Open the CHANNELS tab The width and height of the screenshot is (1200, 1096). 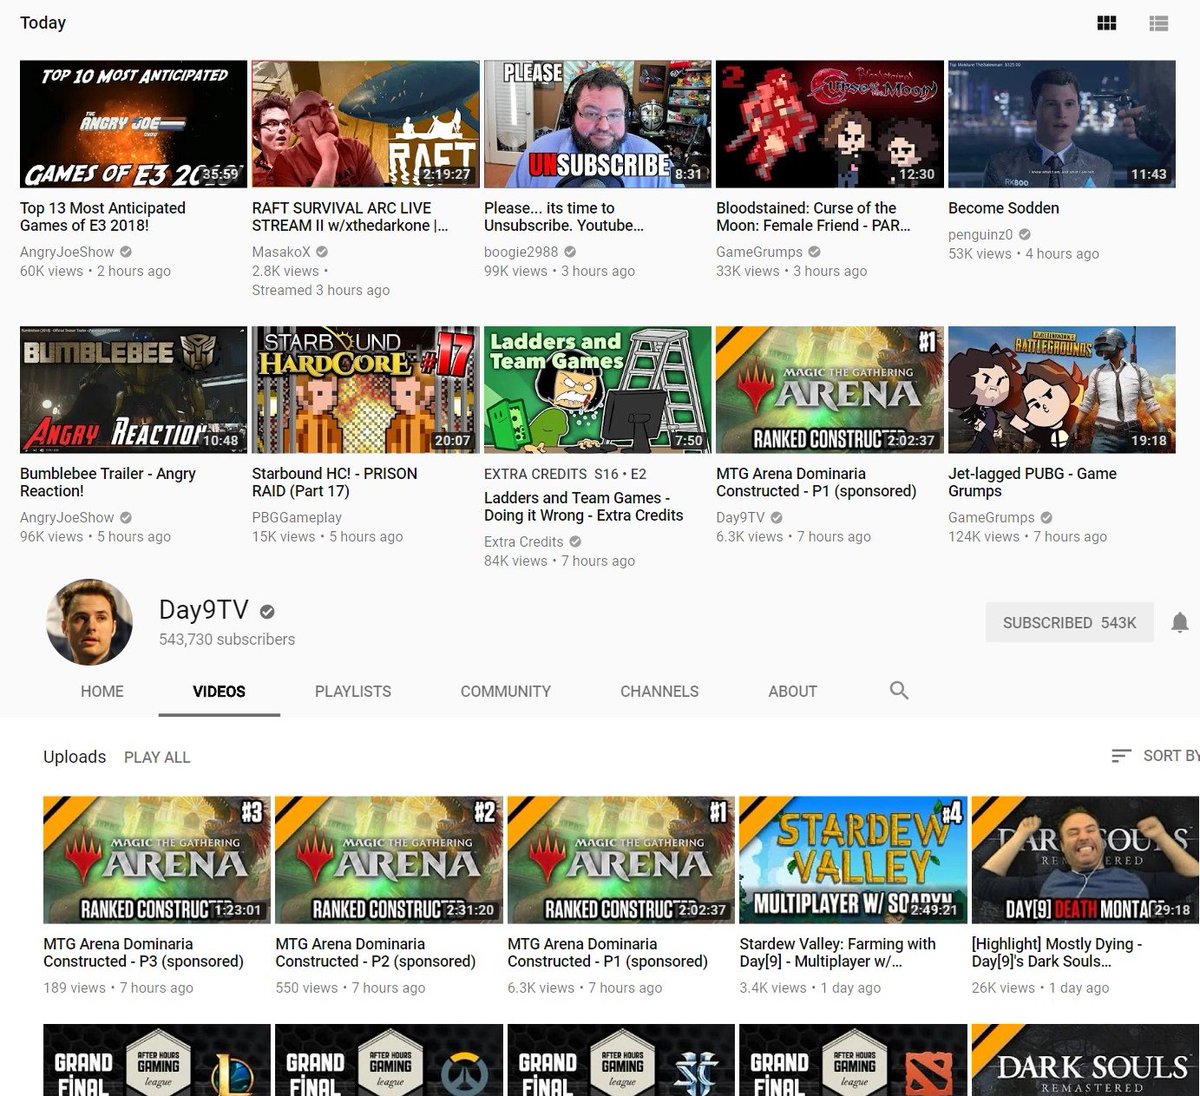coord(659,691)
